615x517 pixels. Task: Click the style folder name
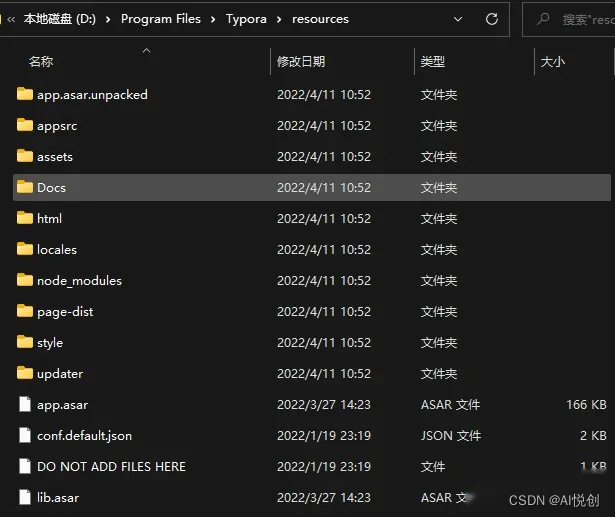coord(50,343)
